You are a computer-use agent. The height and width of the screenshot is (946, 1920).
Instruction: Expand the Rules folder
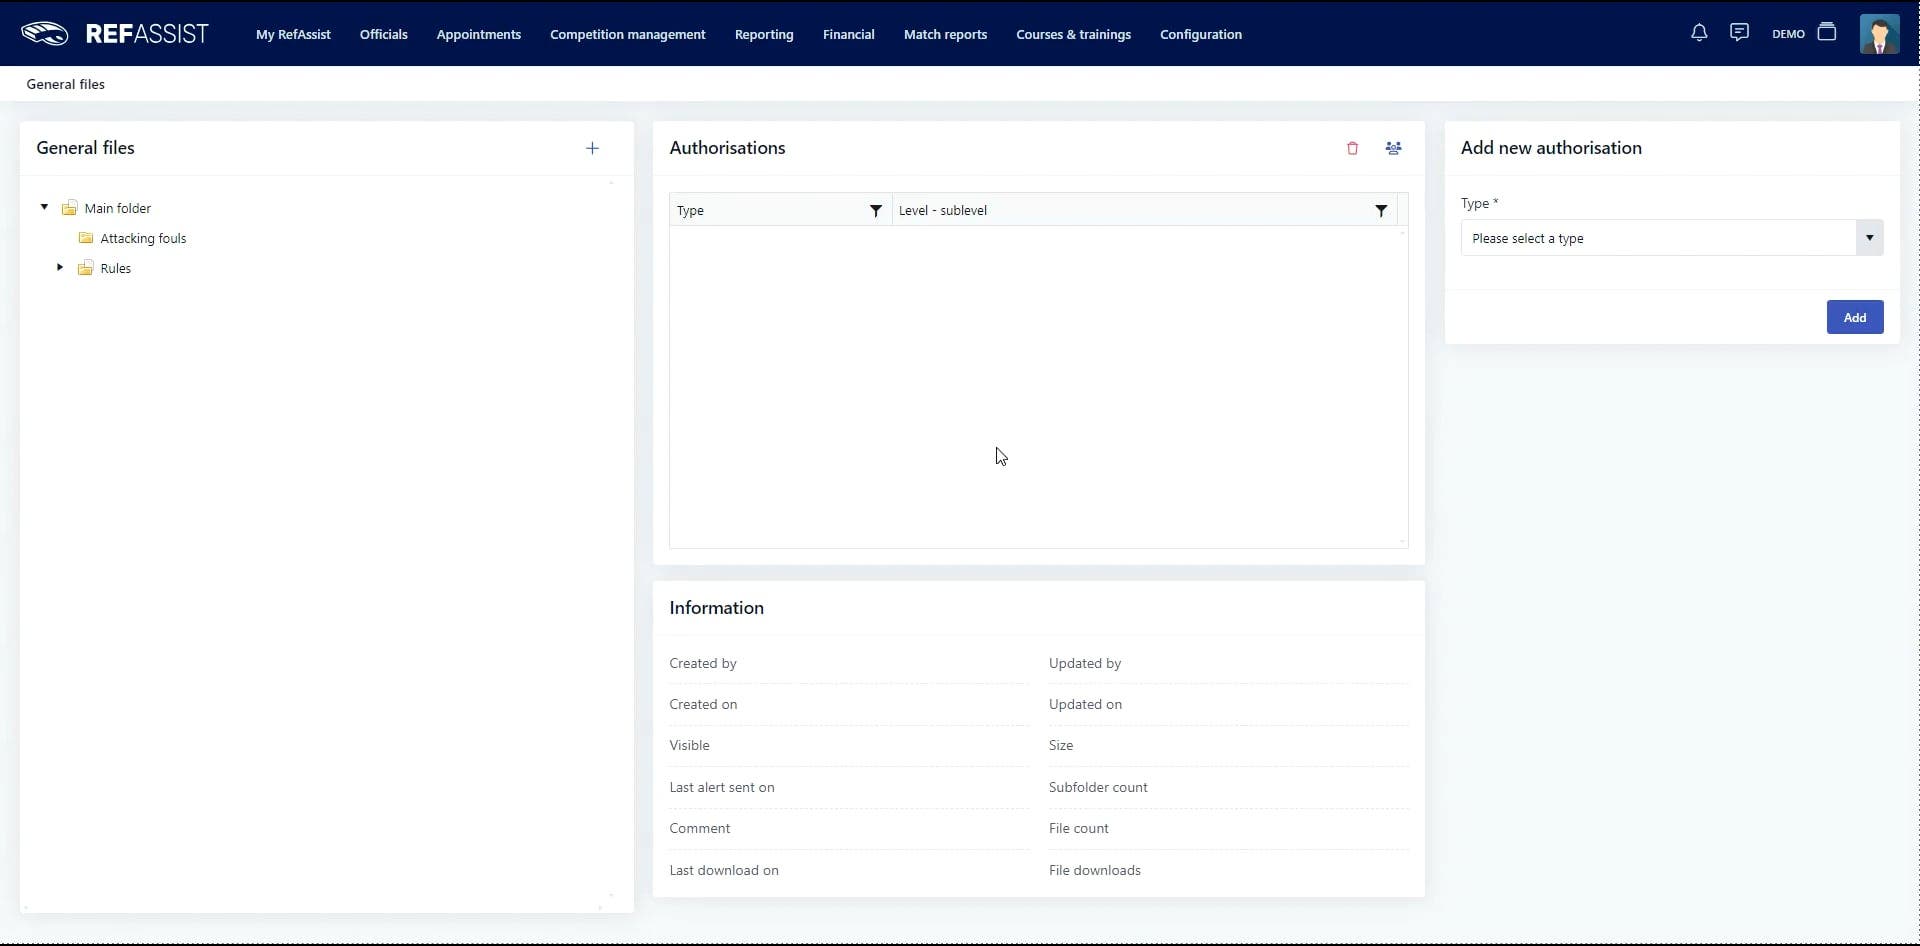pyautogui.click(x=60, y=268)
